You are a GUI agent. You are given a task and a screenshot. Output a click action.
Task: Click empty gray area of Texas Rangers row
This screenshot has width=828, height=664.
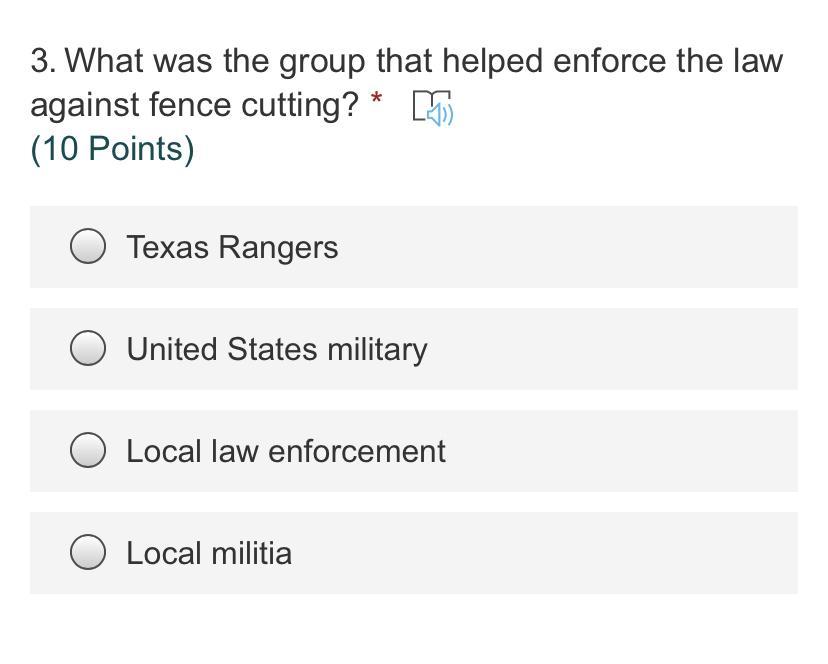click(x=600, y=247)
